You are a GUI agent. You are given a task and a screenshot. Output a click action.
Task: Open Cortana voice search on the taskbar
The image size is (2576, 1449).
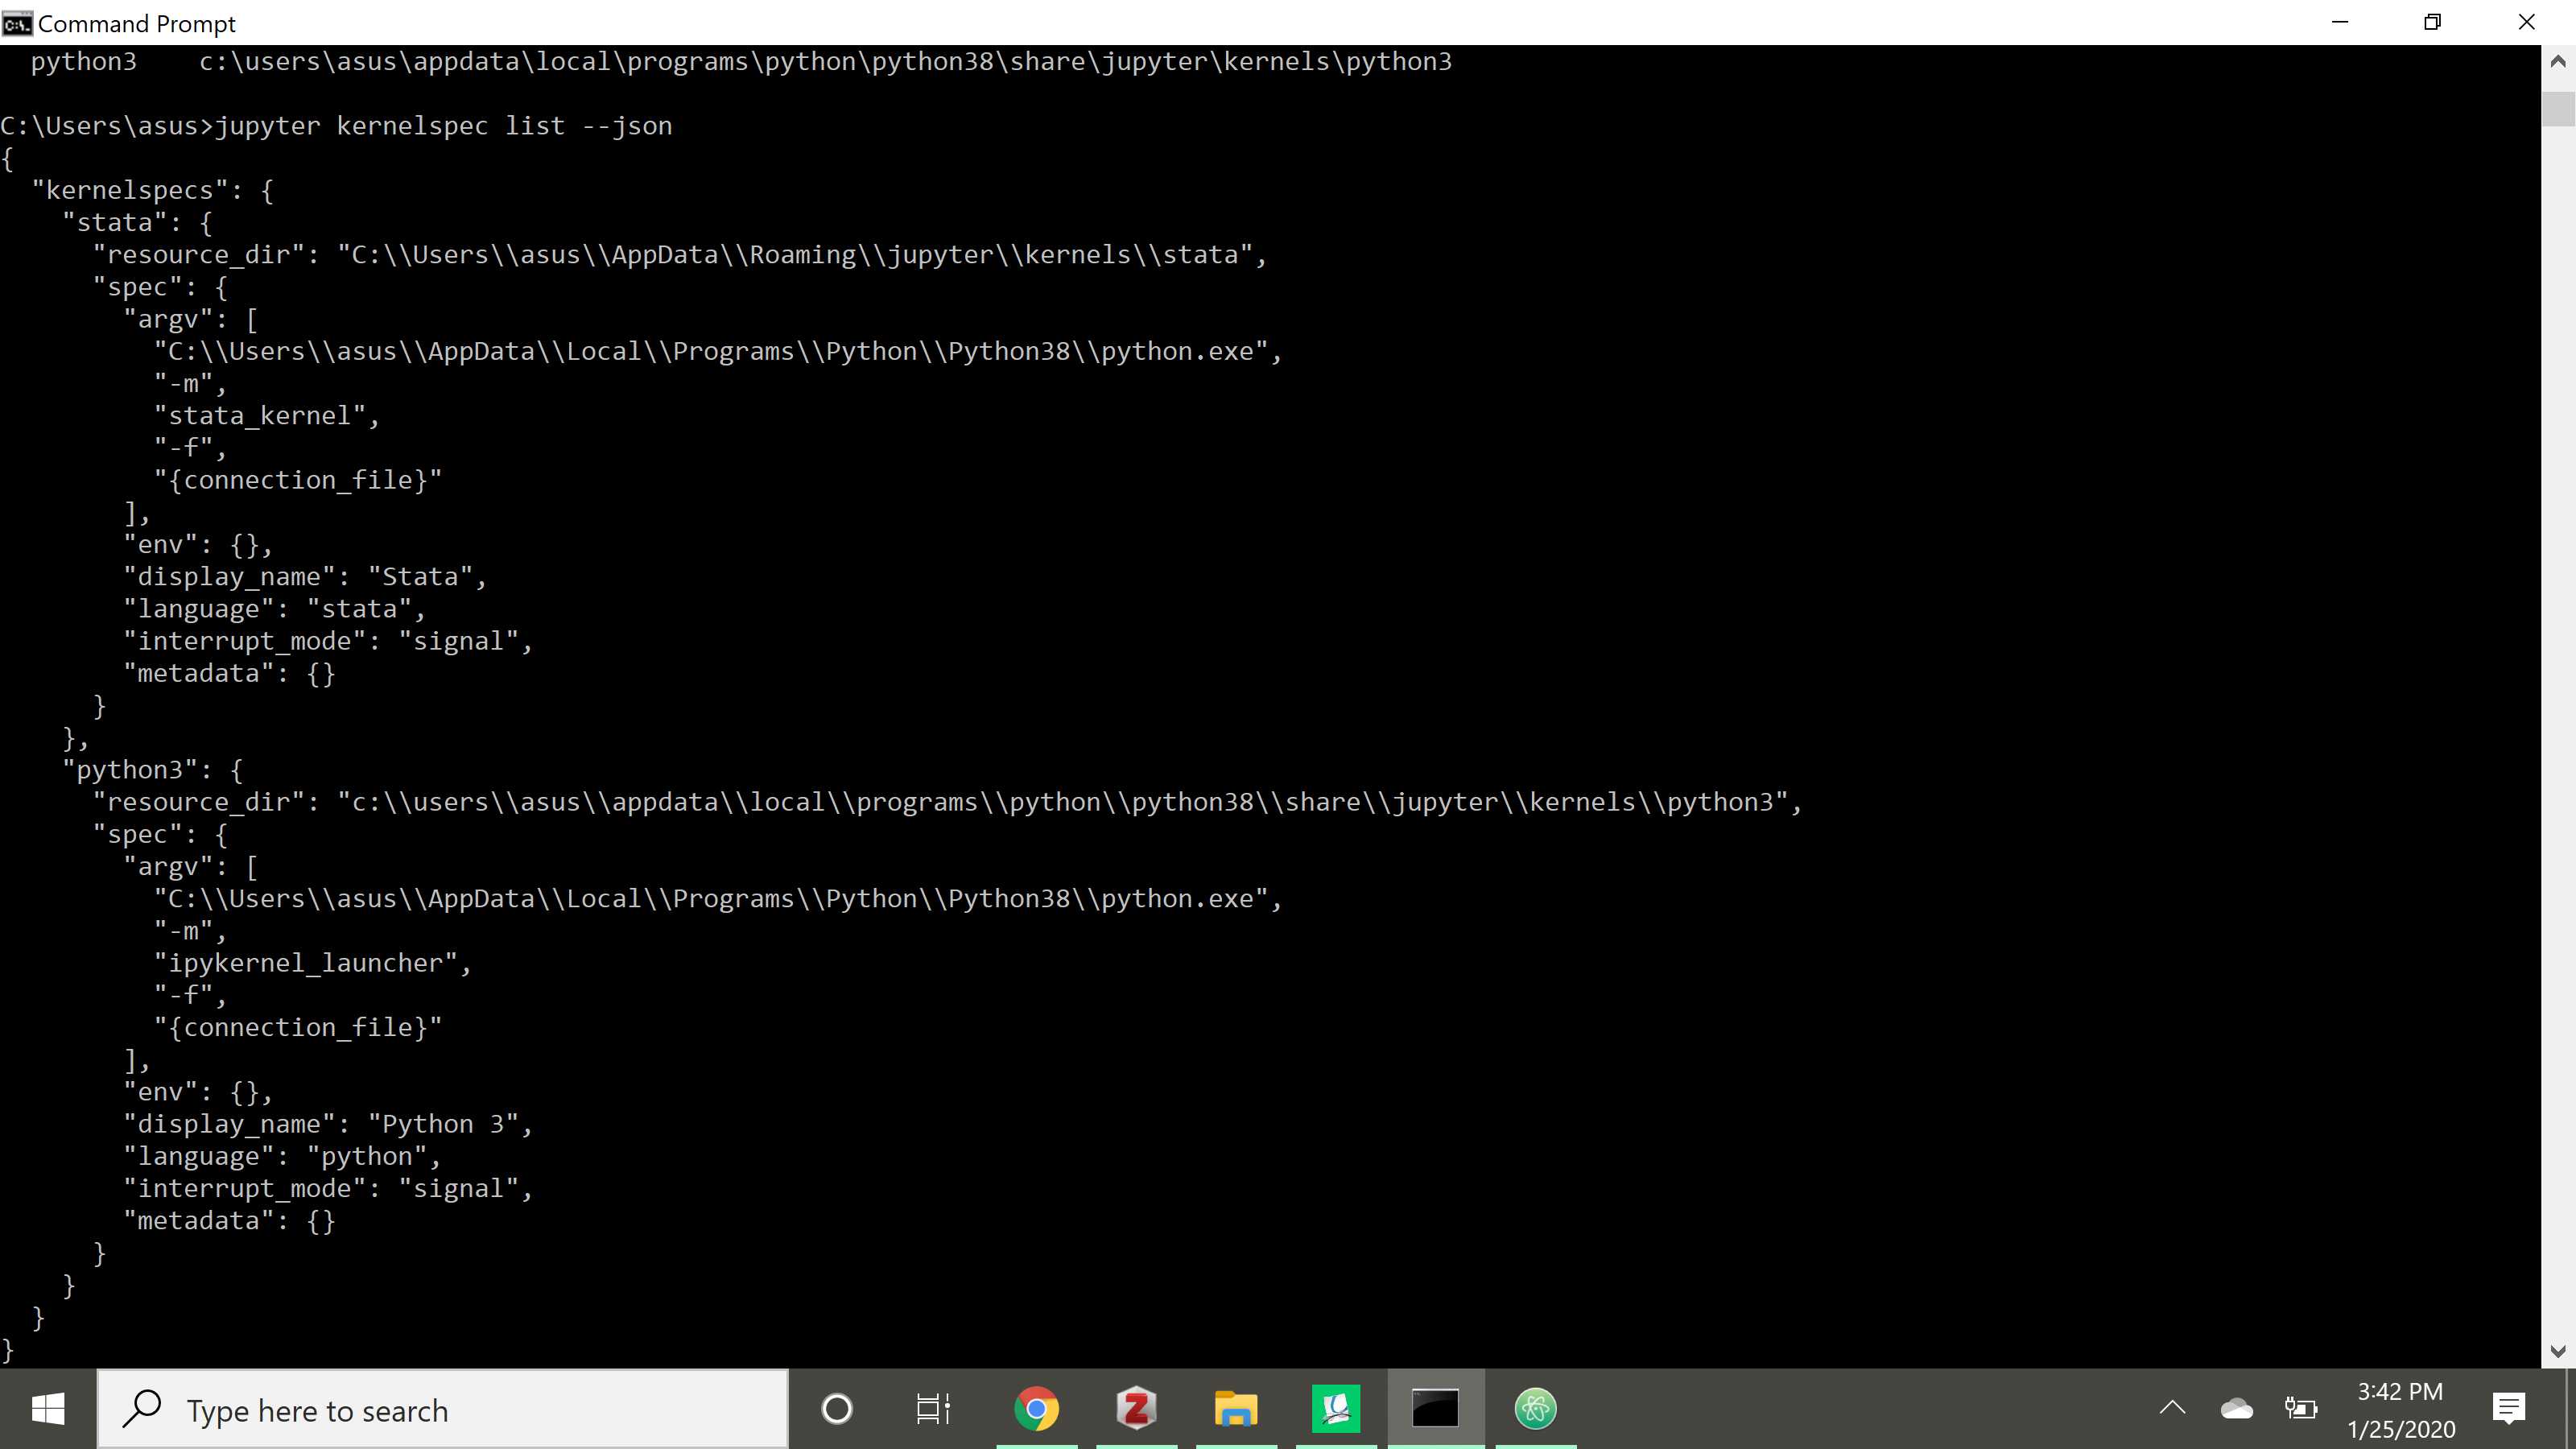coord(837,1410)
